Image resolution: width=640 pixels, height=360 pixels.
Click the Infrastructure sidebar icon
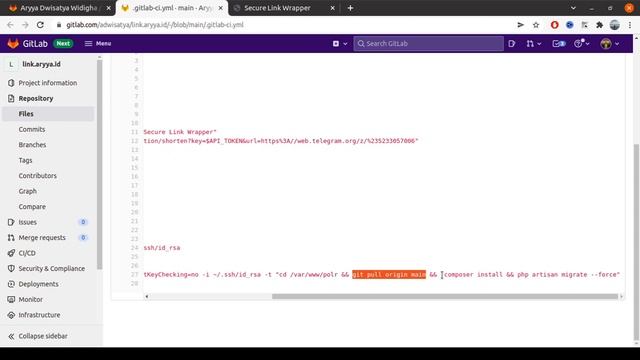[11, 315]
